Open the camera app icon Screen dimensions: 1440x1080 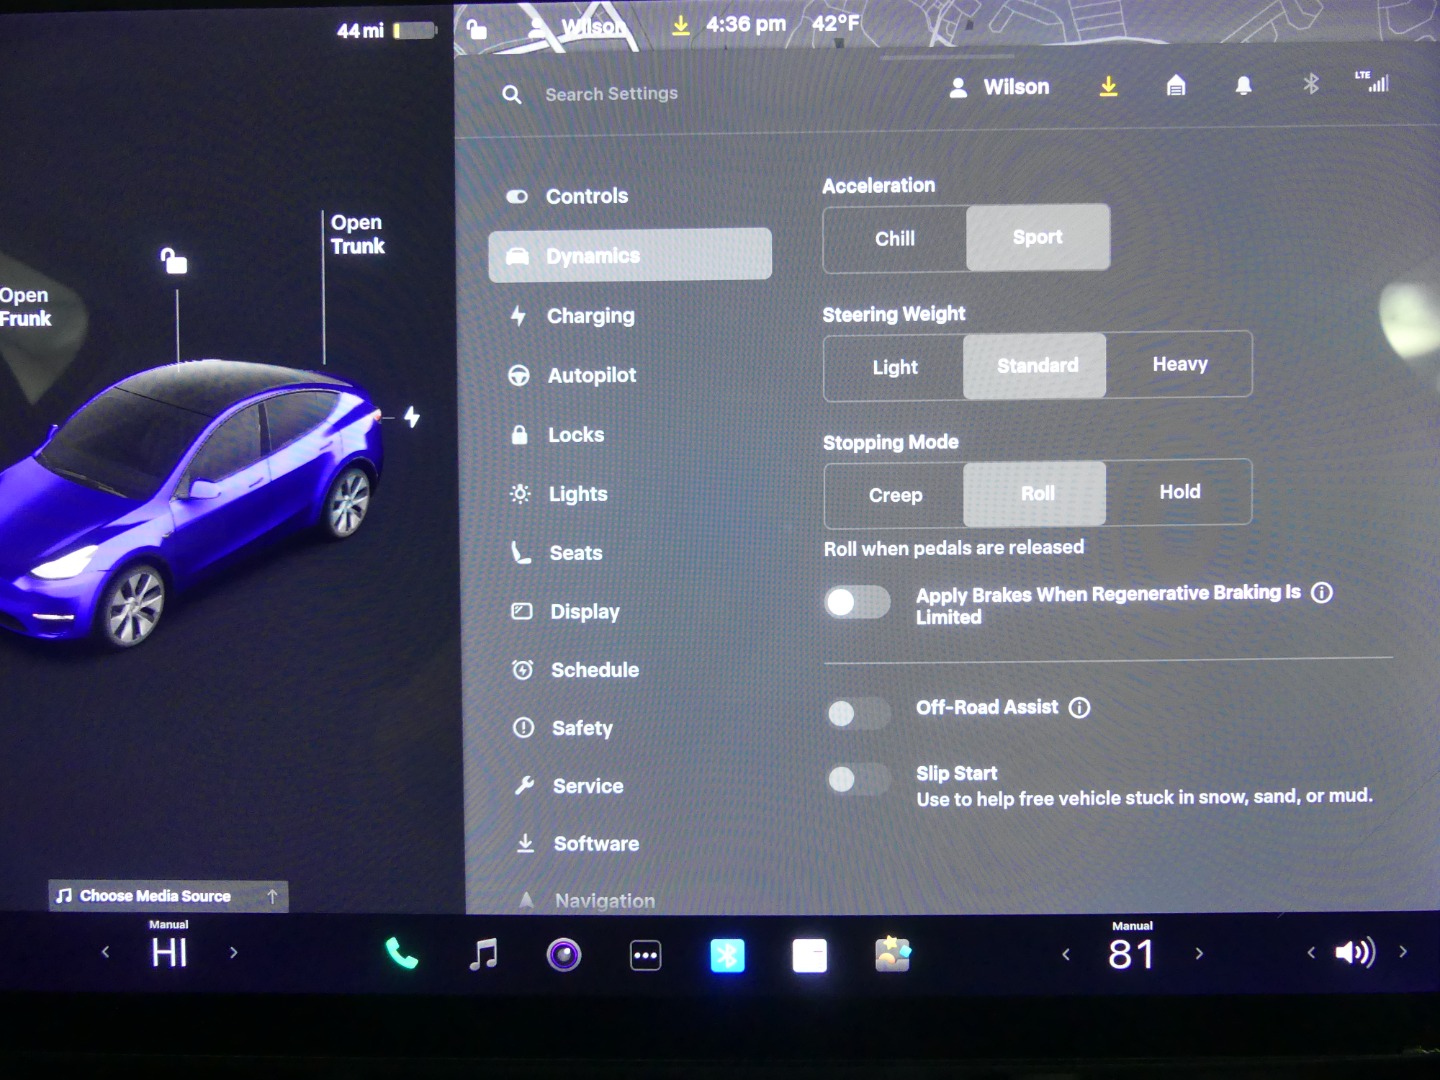[x=564, y=955]
